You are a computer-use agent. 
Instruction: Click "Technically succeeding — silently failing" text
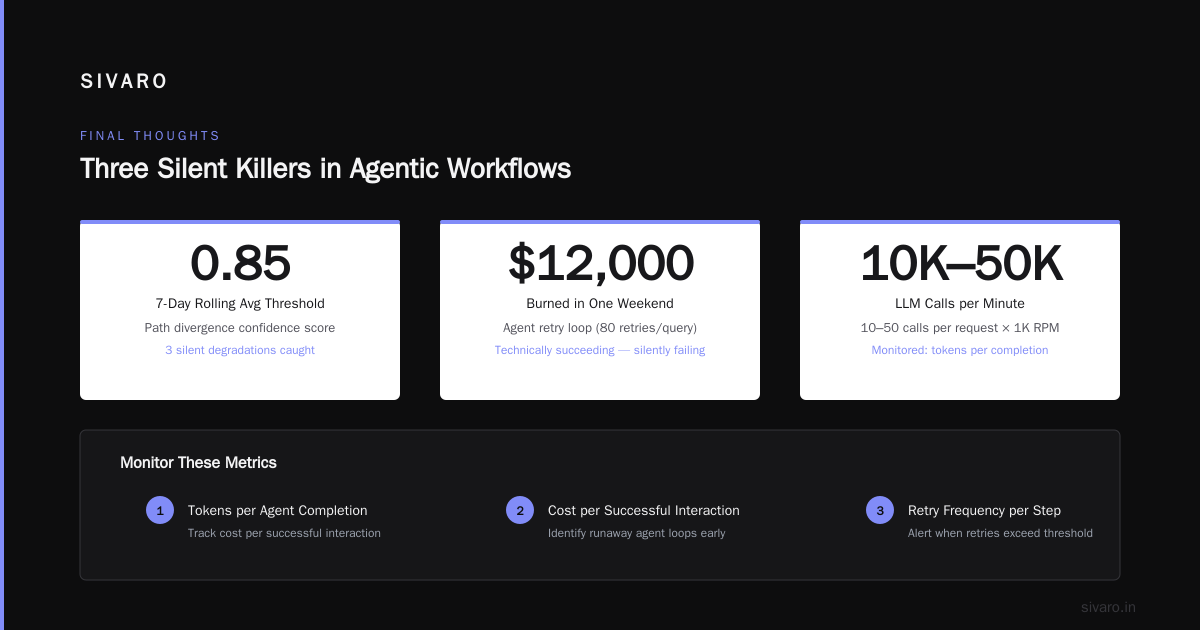(x=600, y=350)
